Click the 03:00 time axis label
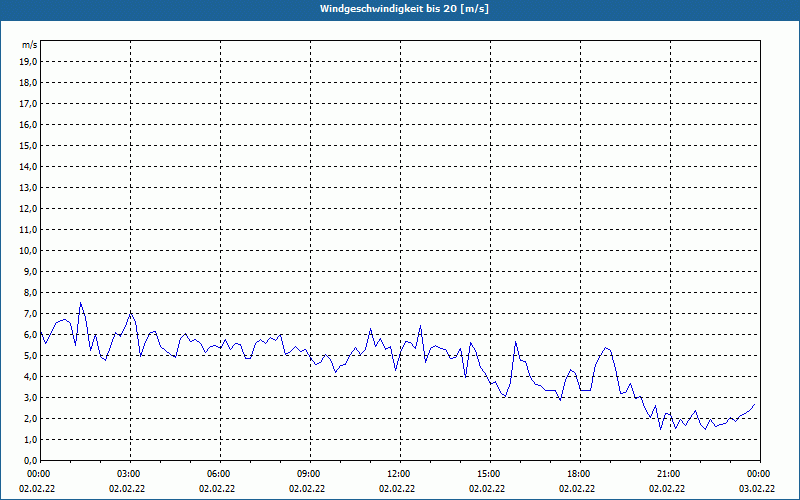 point(131,474)
